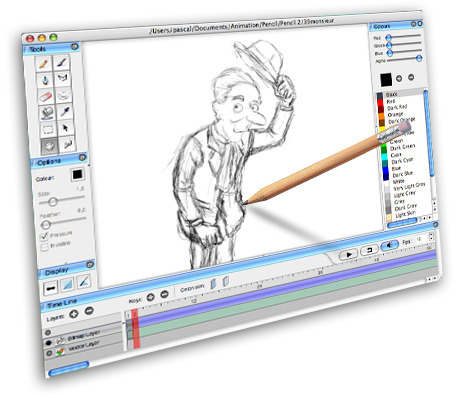
Task: Toggle the Pressure checkbox
Action: 44,236
